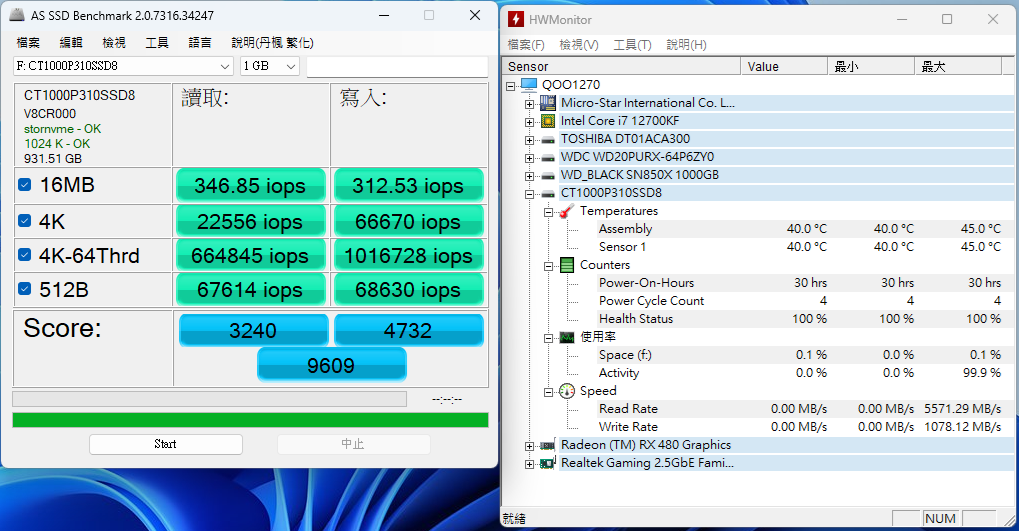
Task: Open the 編輯 menu in AS SSD
Action: tap(71, 43)
